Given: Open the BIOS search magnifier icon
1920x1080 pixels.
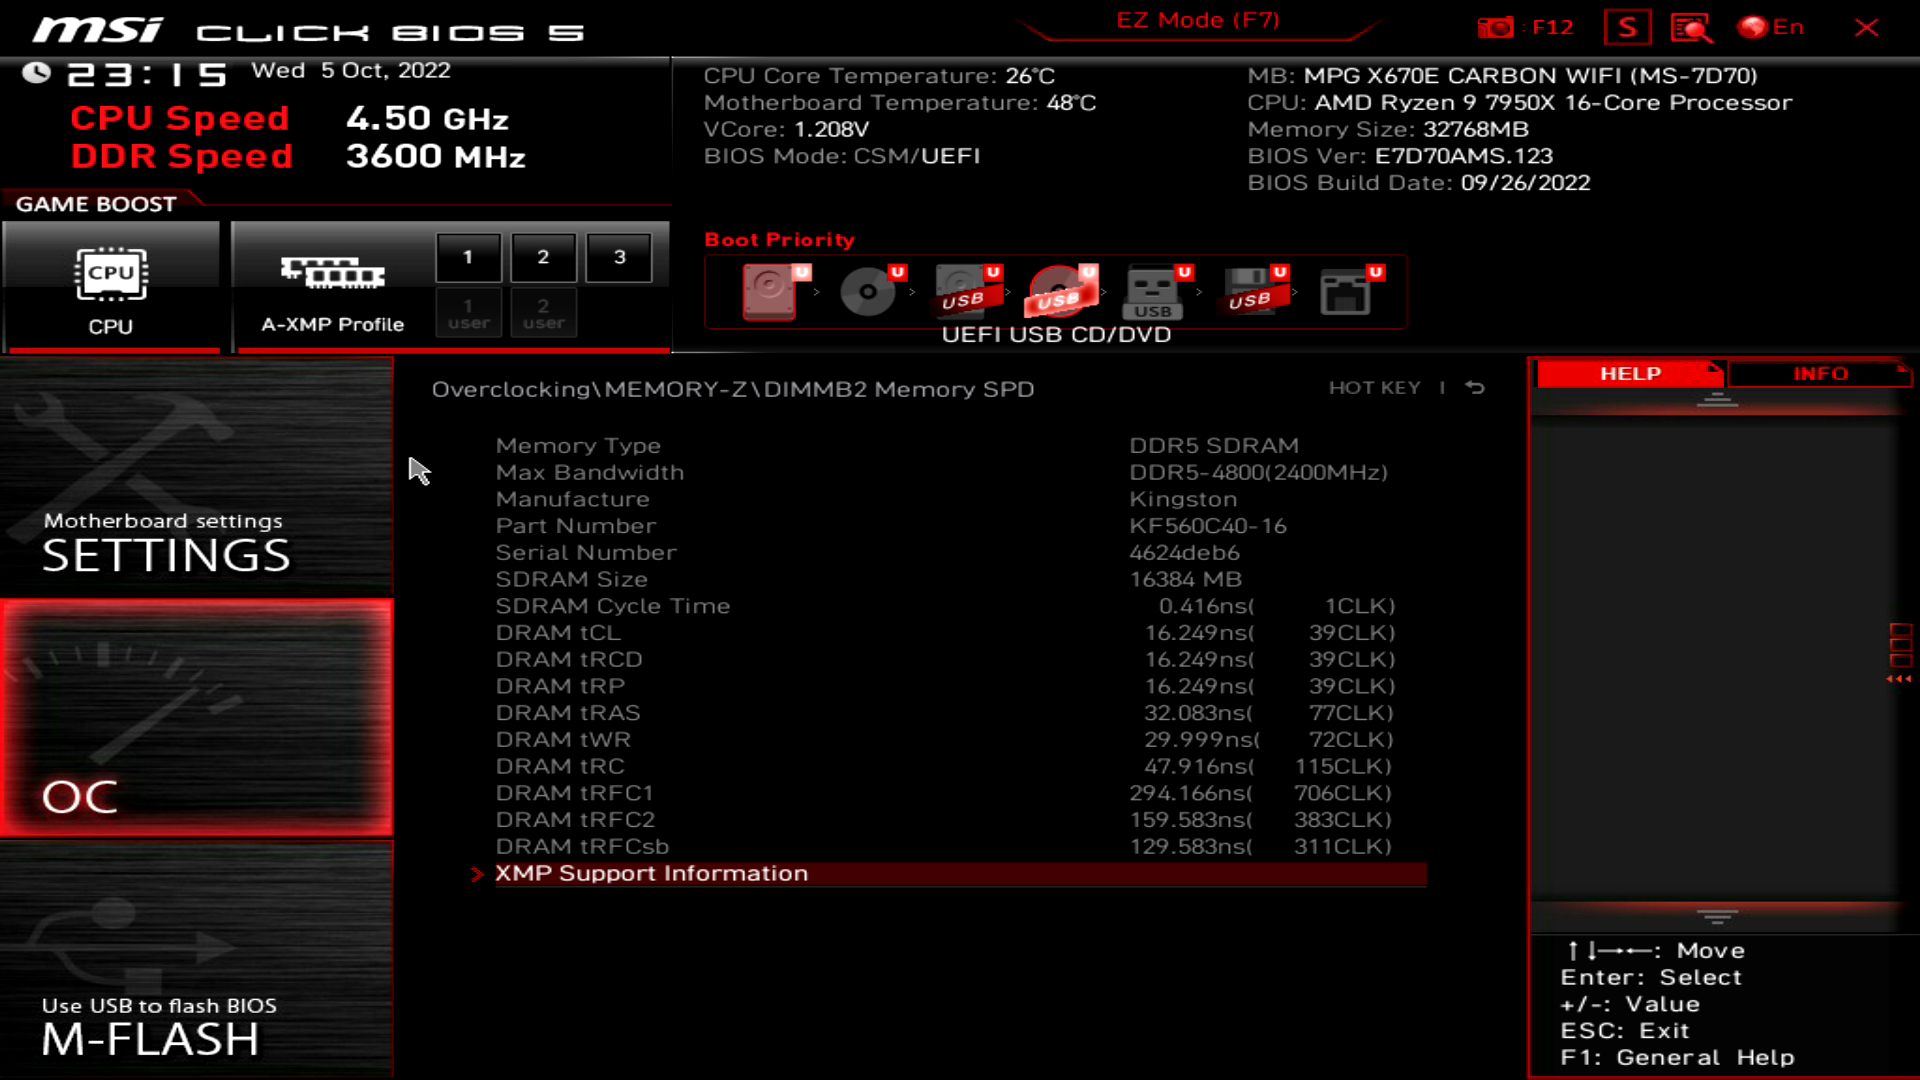Looking at the screenshot, I should pos(1691,27).
